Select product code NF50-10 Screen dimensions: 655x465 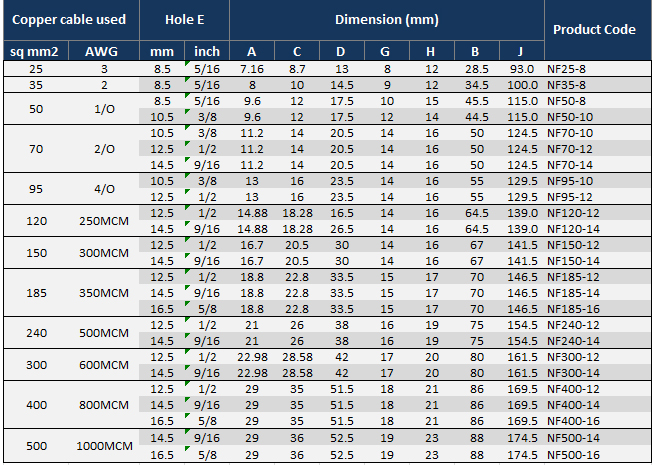click(570, 117)
